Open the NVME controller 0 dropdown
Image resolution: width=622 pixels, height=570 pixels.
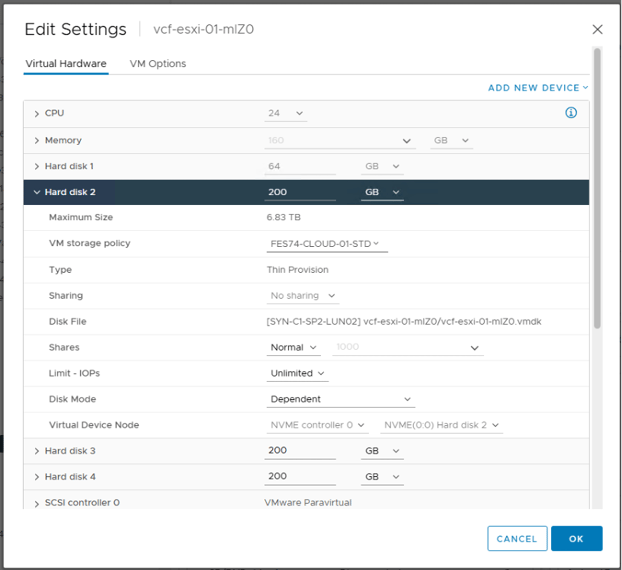[317, 425]
